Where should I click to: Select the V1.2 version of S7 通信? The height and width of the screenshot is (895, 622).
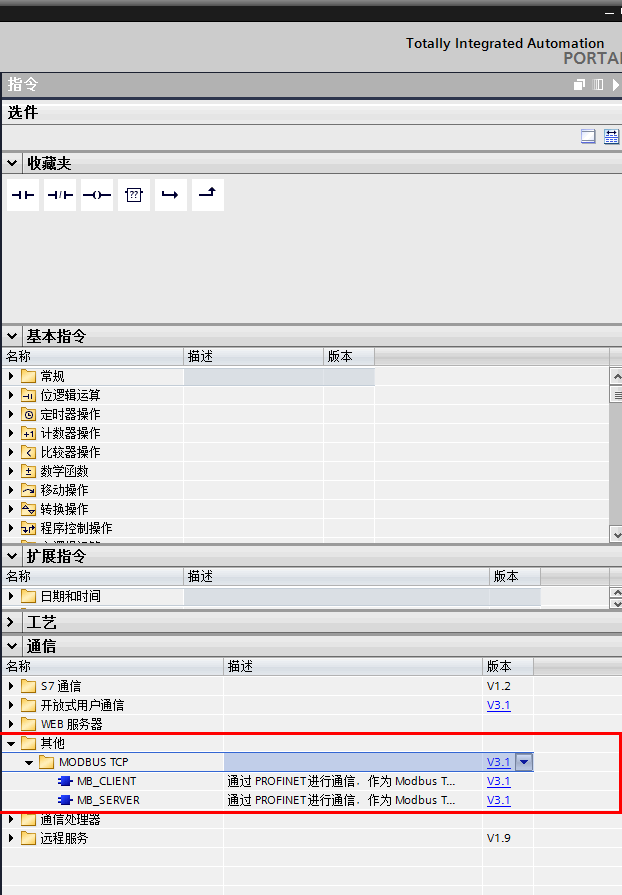pos(498,686)
